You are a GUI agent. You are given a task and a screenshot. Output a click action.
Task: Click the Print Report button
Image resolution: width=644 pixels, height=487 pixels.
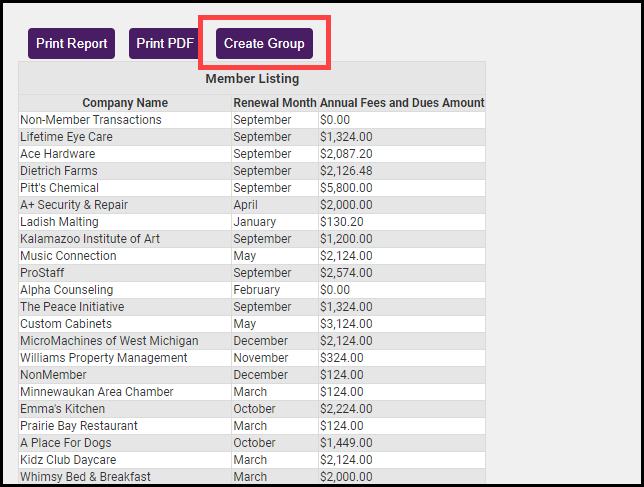(x=72, y=44)
